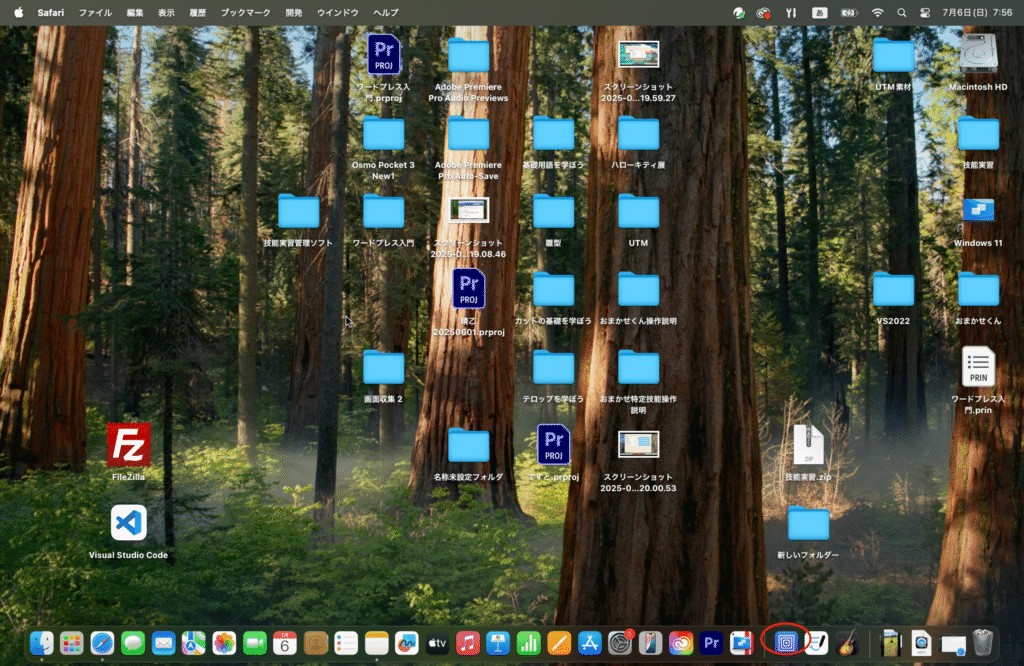This screenshot has height=666, width=1024.
Task: Open the ブックマーク menu
Action: (245, 13)
